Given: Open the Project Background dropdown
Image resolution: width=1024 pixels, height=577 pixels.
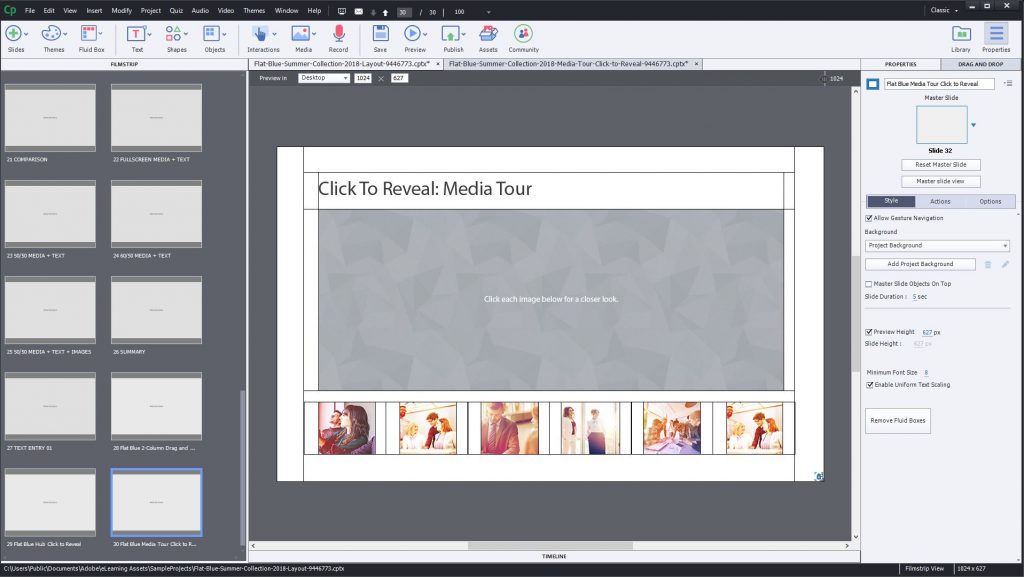Looking at the screenshot, I should 937,245.
